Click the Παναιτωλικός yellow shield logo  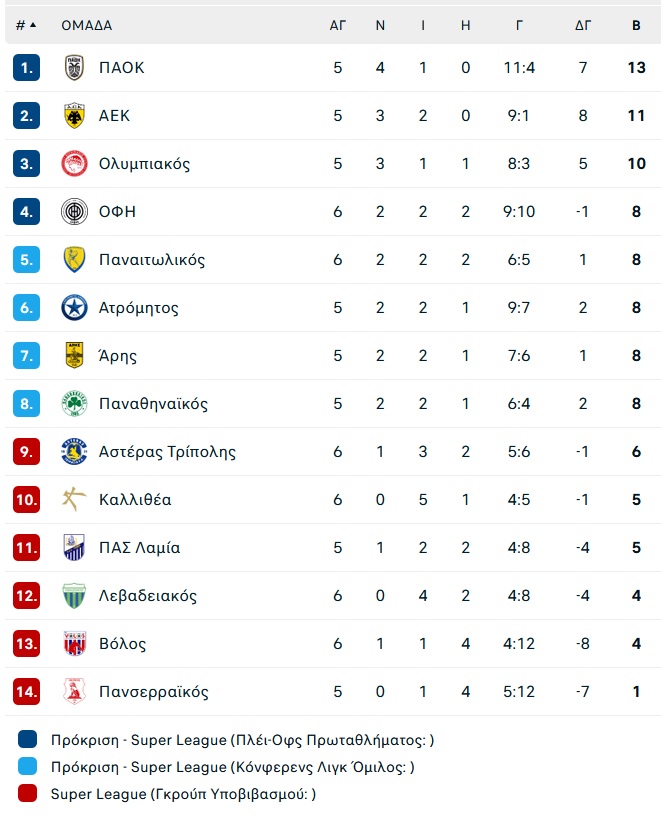tap(74, 259)
